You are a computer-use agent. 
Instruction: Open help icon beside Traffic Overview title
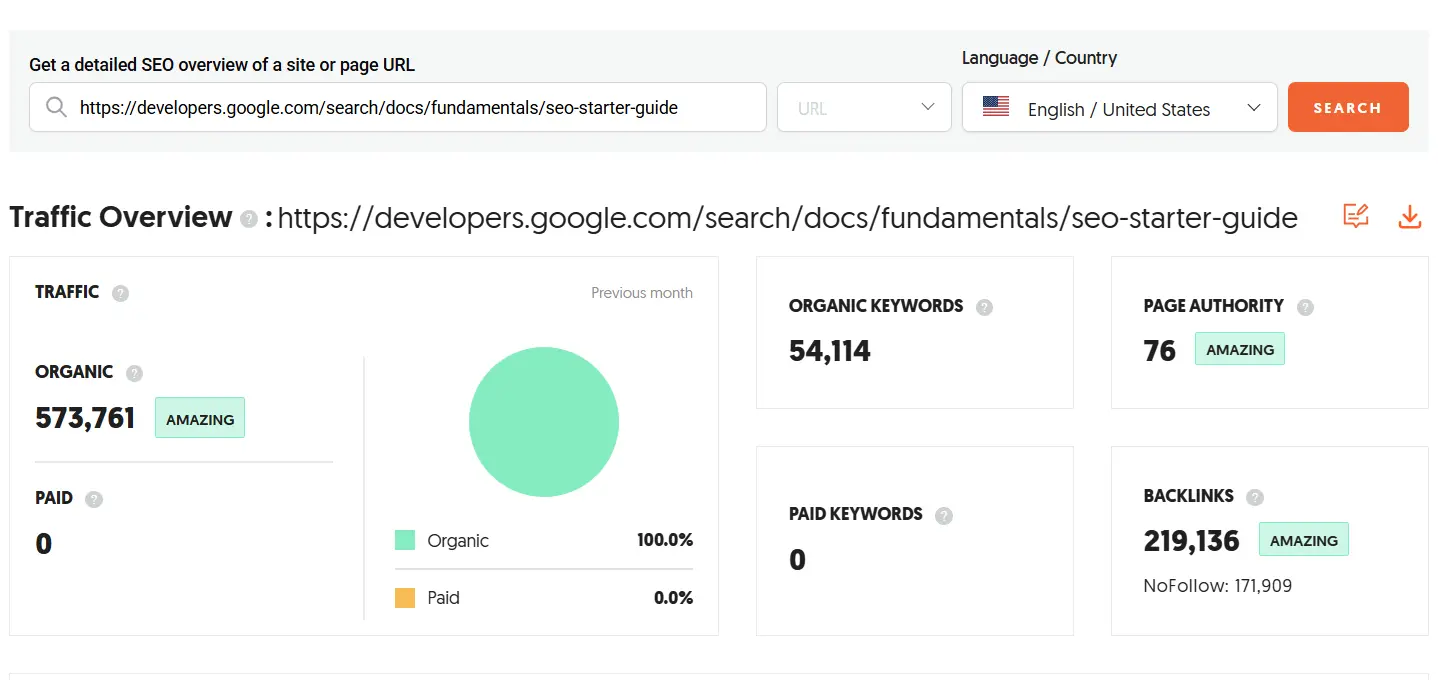point(249,219)
